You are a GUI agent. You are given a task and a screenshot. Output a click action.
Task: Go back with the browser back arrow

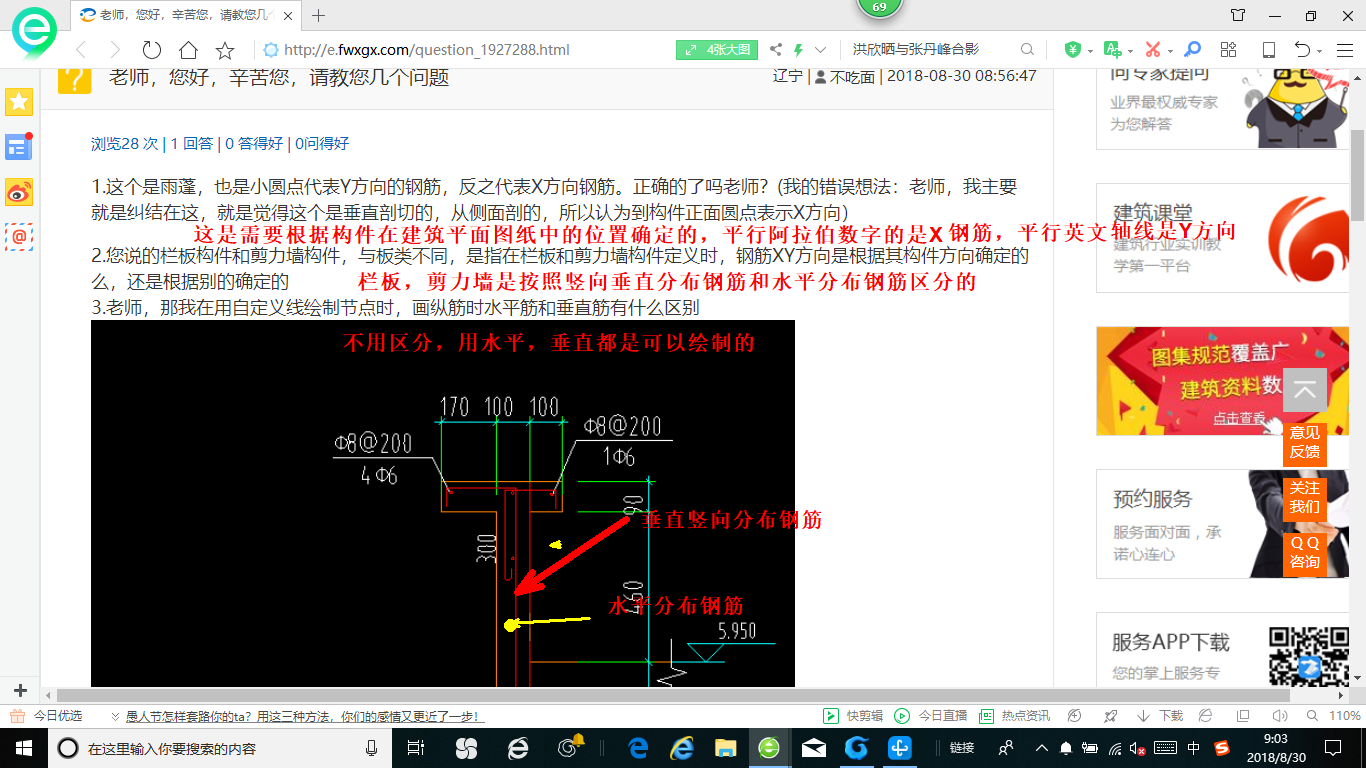tap(81, 50)
